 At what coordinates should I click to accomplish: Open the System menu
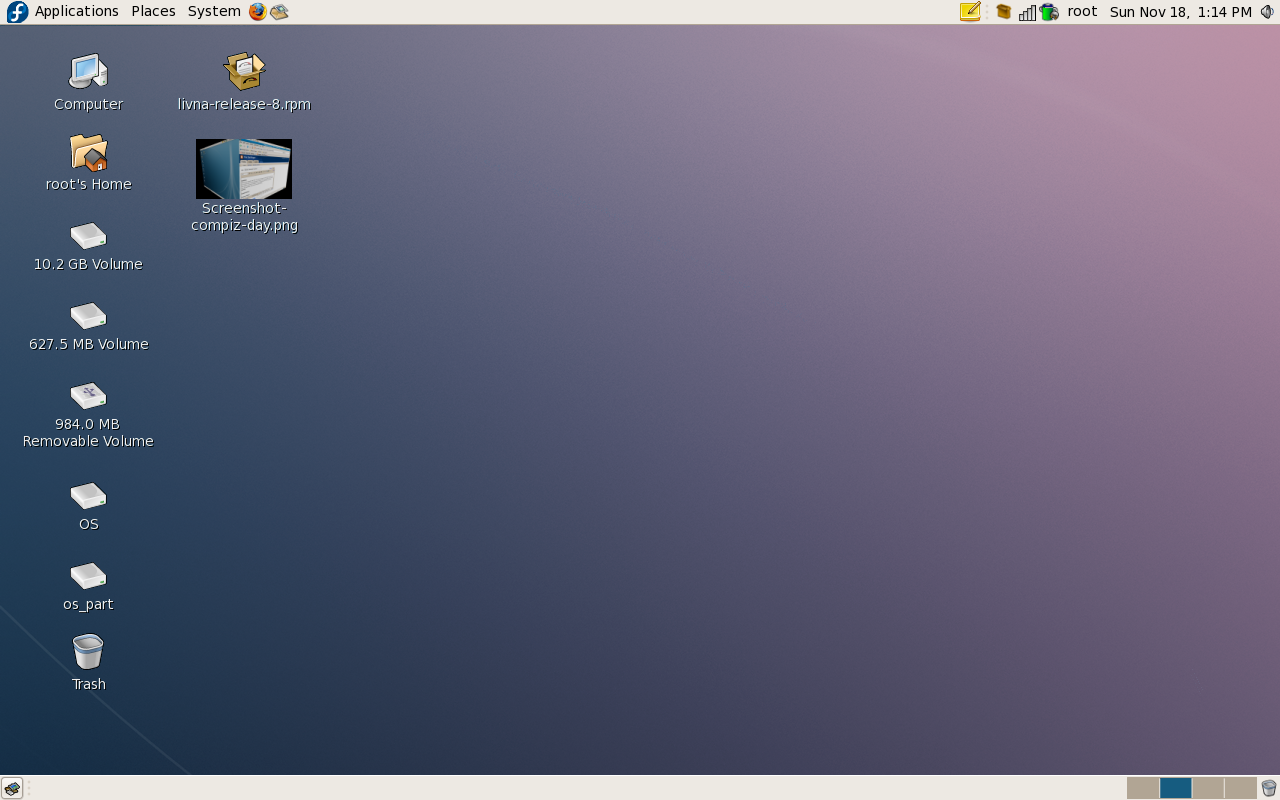click(214, 11)
